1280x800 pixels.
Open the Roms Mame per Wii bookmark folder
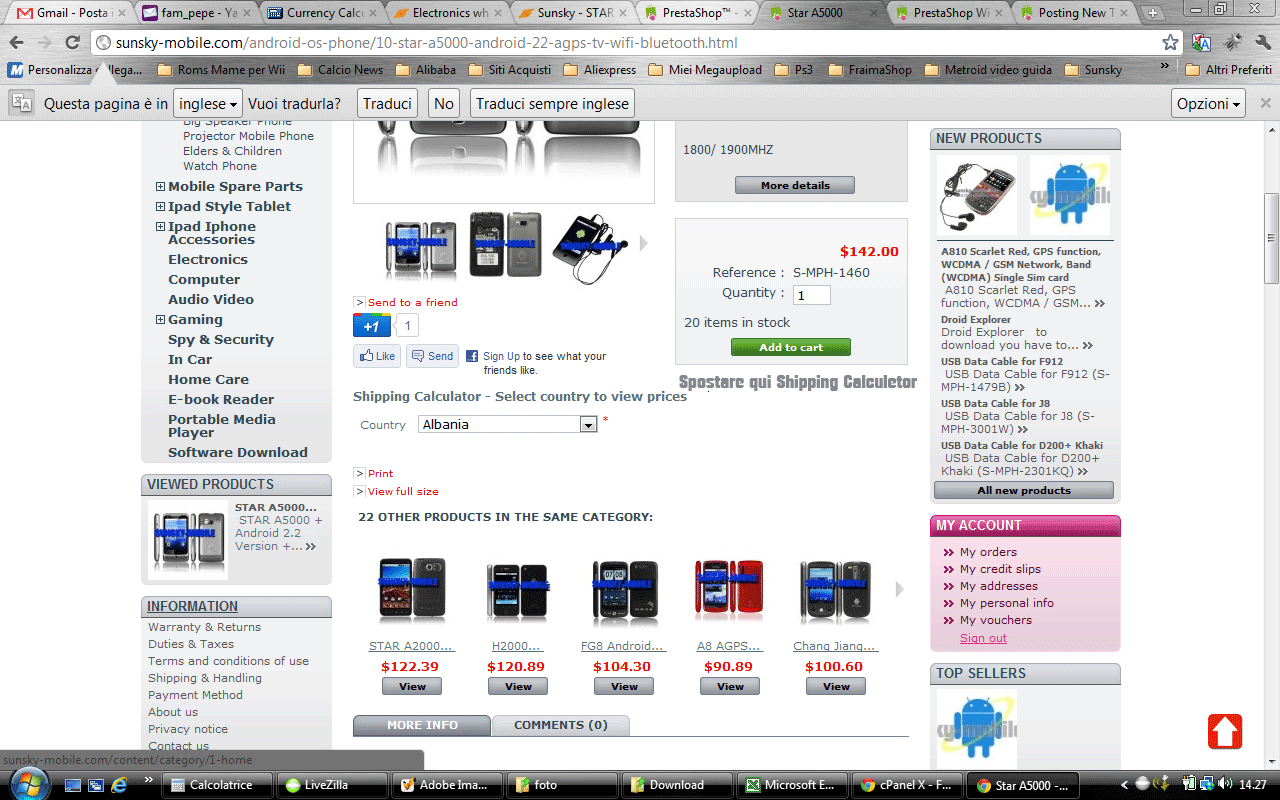coord(220,70)
